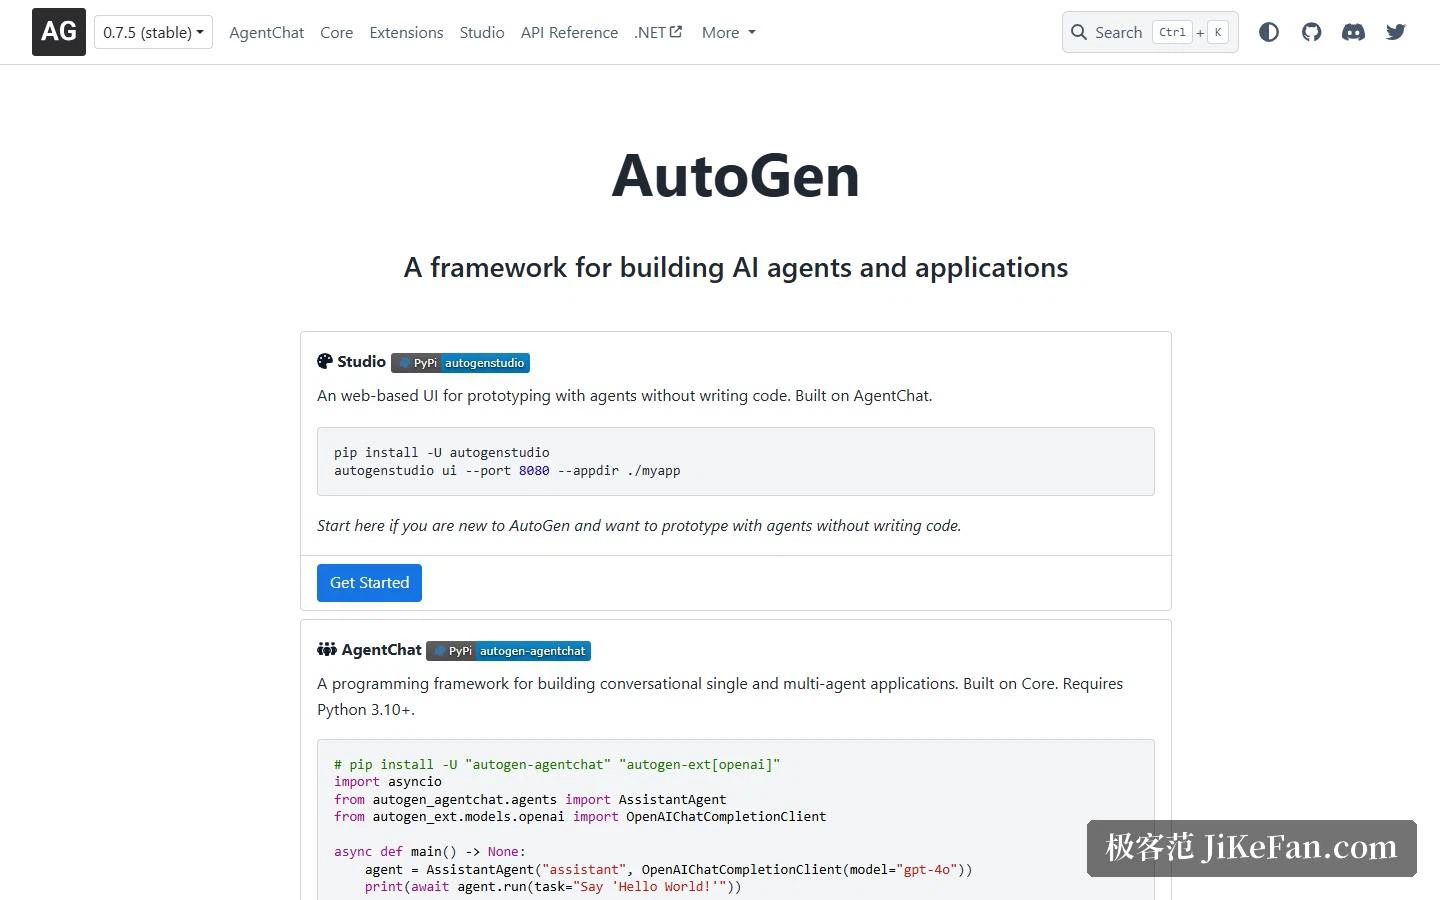Click the 'async def main()' code line
This screenshot has height=900, width=1440.
[430, 852]
